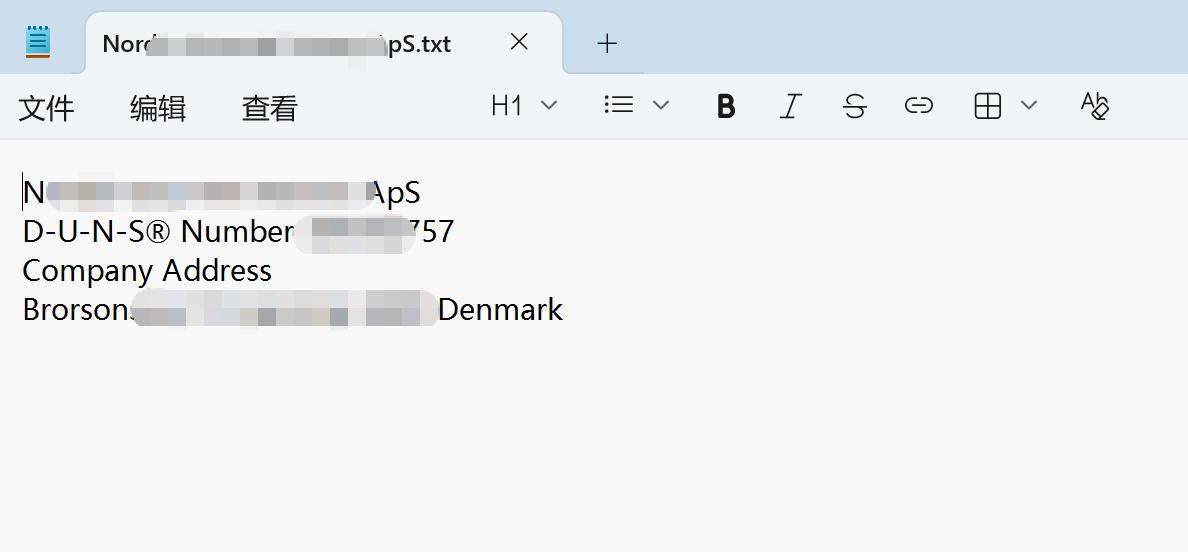1188x552 pixels.
Task: Toggle strikethrough formatting
Action: pyautogui.click(x=855, y=106)
